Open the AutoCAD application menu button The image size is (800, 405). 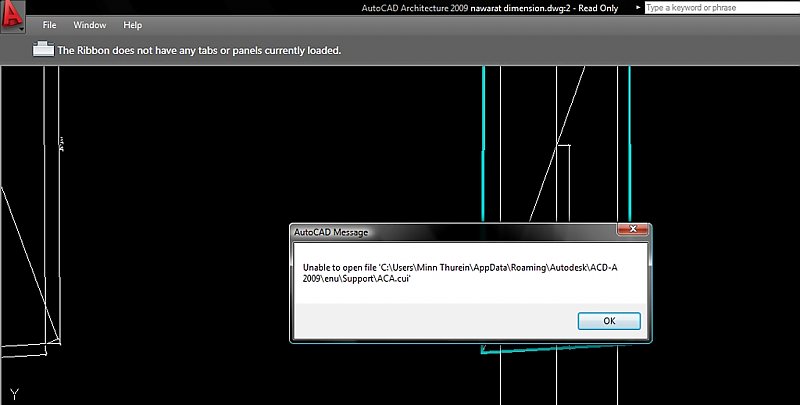13,16
